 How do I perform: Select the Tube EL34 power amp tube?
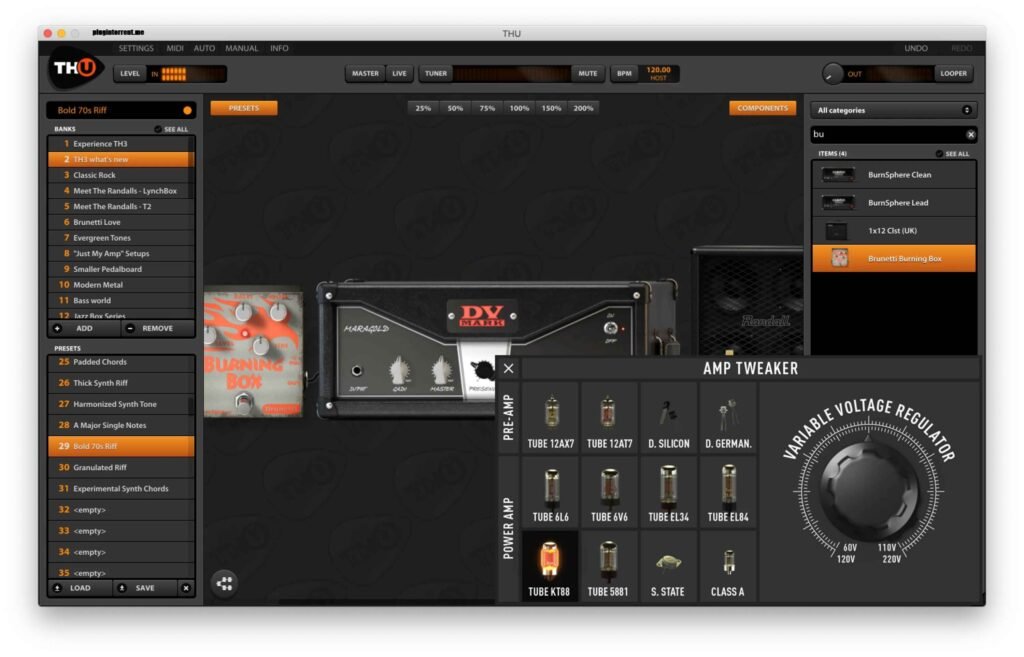tap(668, 493)
